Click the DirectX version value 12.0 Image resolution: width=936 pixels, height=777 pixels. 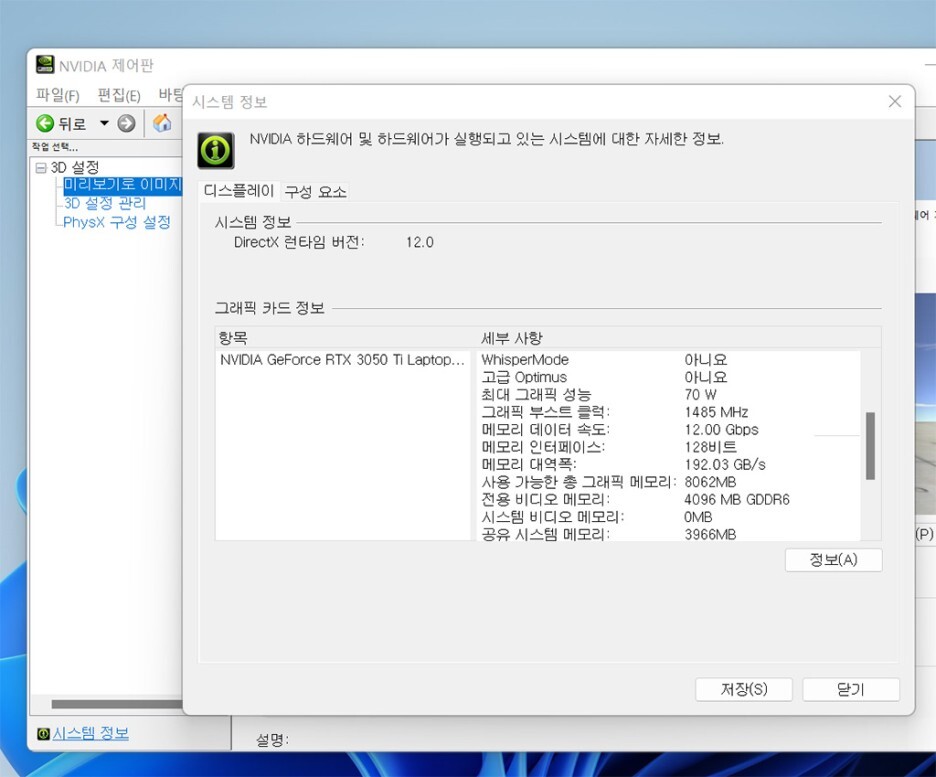(420, 242)
